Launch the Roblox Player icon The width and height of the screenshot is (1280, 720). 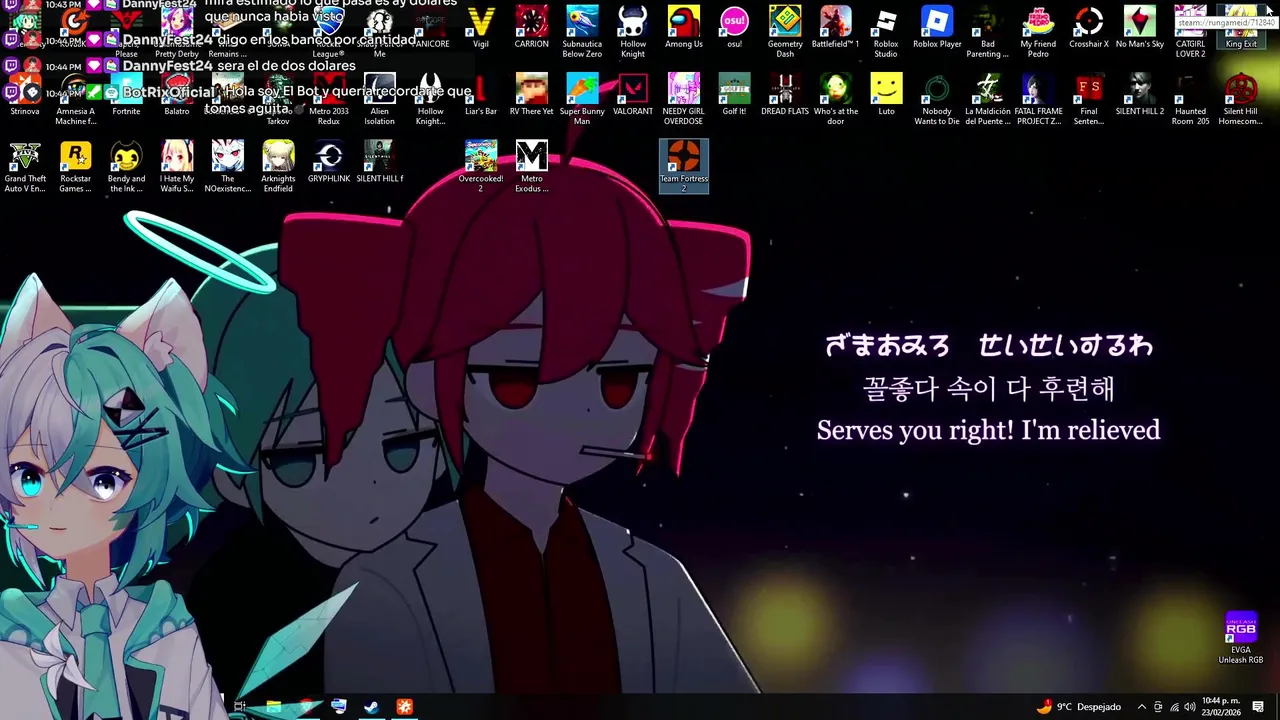tap(937, 28)
